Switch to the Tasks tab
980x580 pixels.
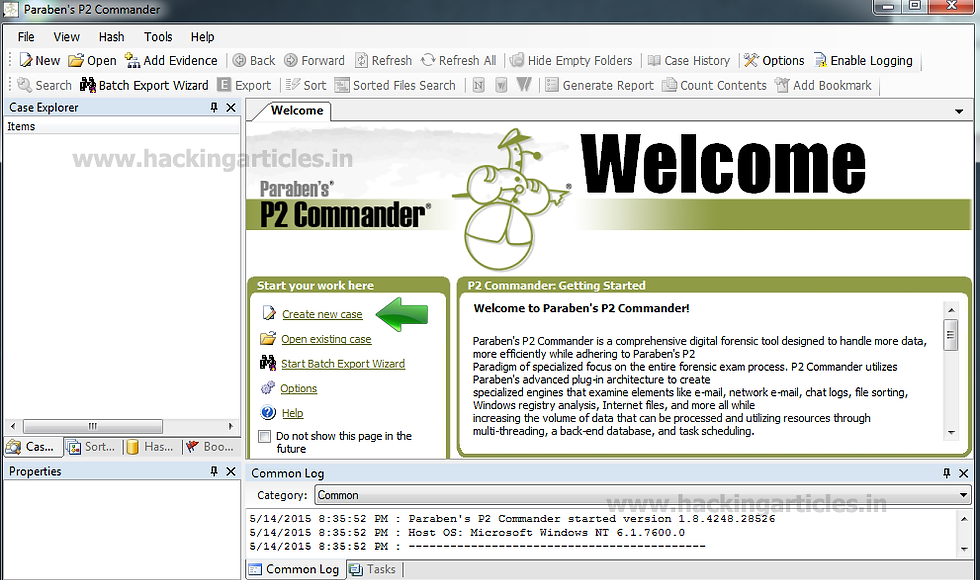(x=373, y=569)
